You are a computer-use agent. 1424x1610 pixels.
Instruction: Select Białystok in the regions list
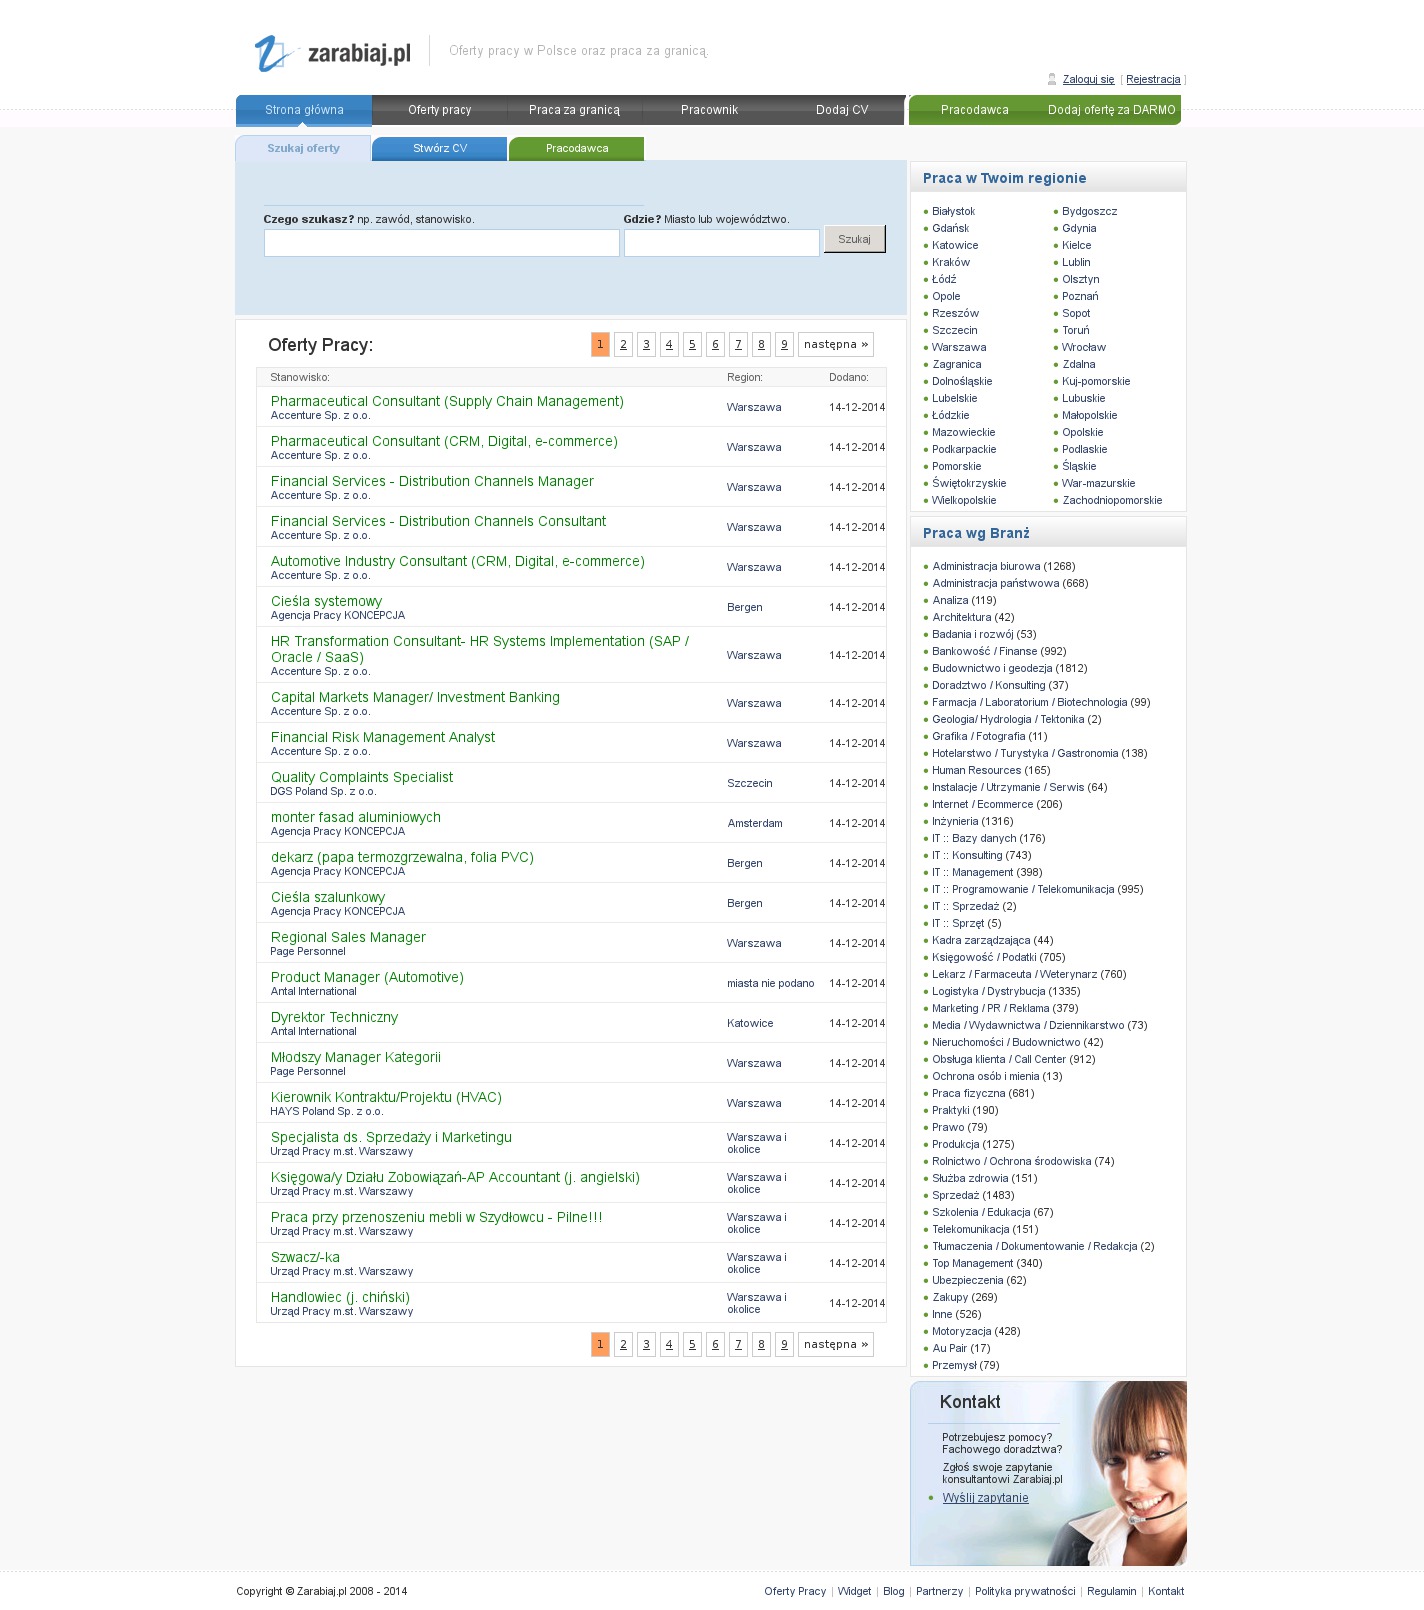pos(953,212)
